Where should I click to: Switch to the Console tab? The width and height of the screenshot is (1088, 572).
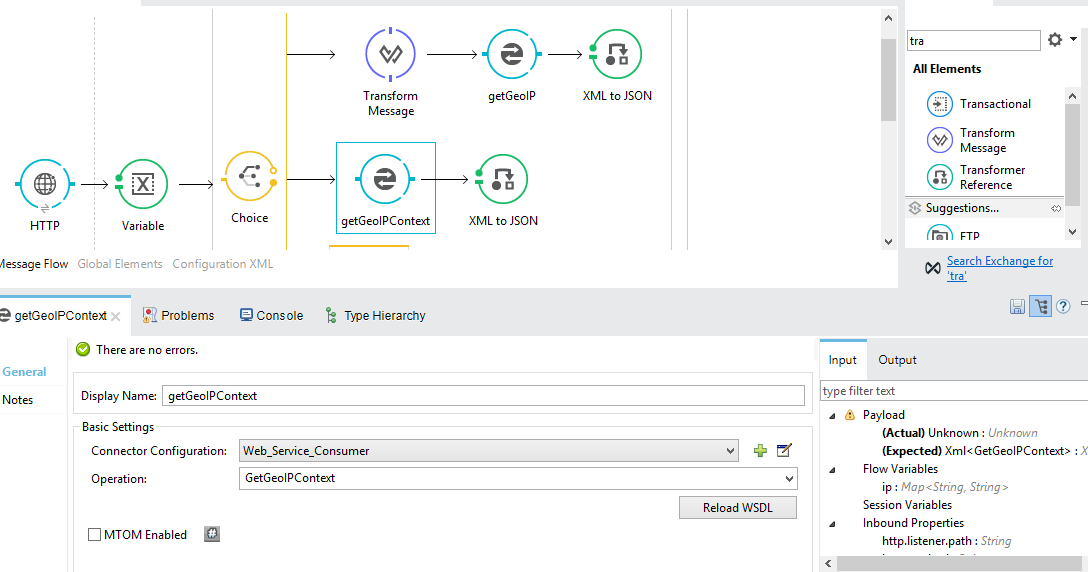coord(271,315)
